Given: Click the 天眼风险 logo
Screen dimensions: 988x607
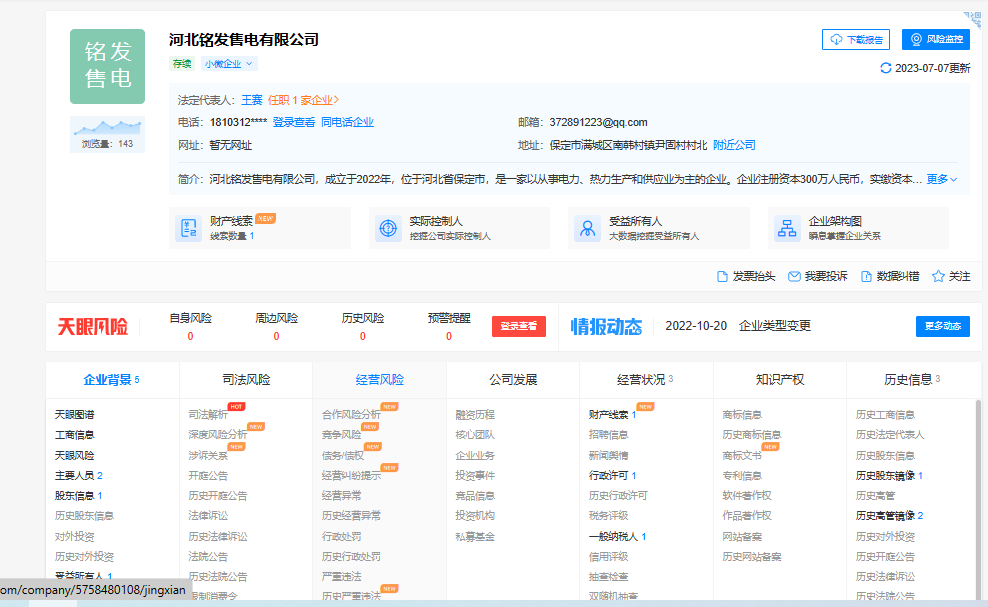Looking at the screenshot, I should [93, 327].
